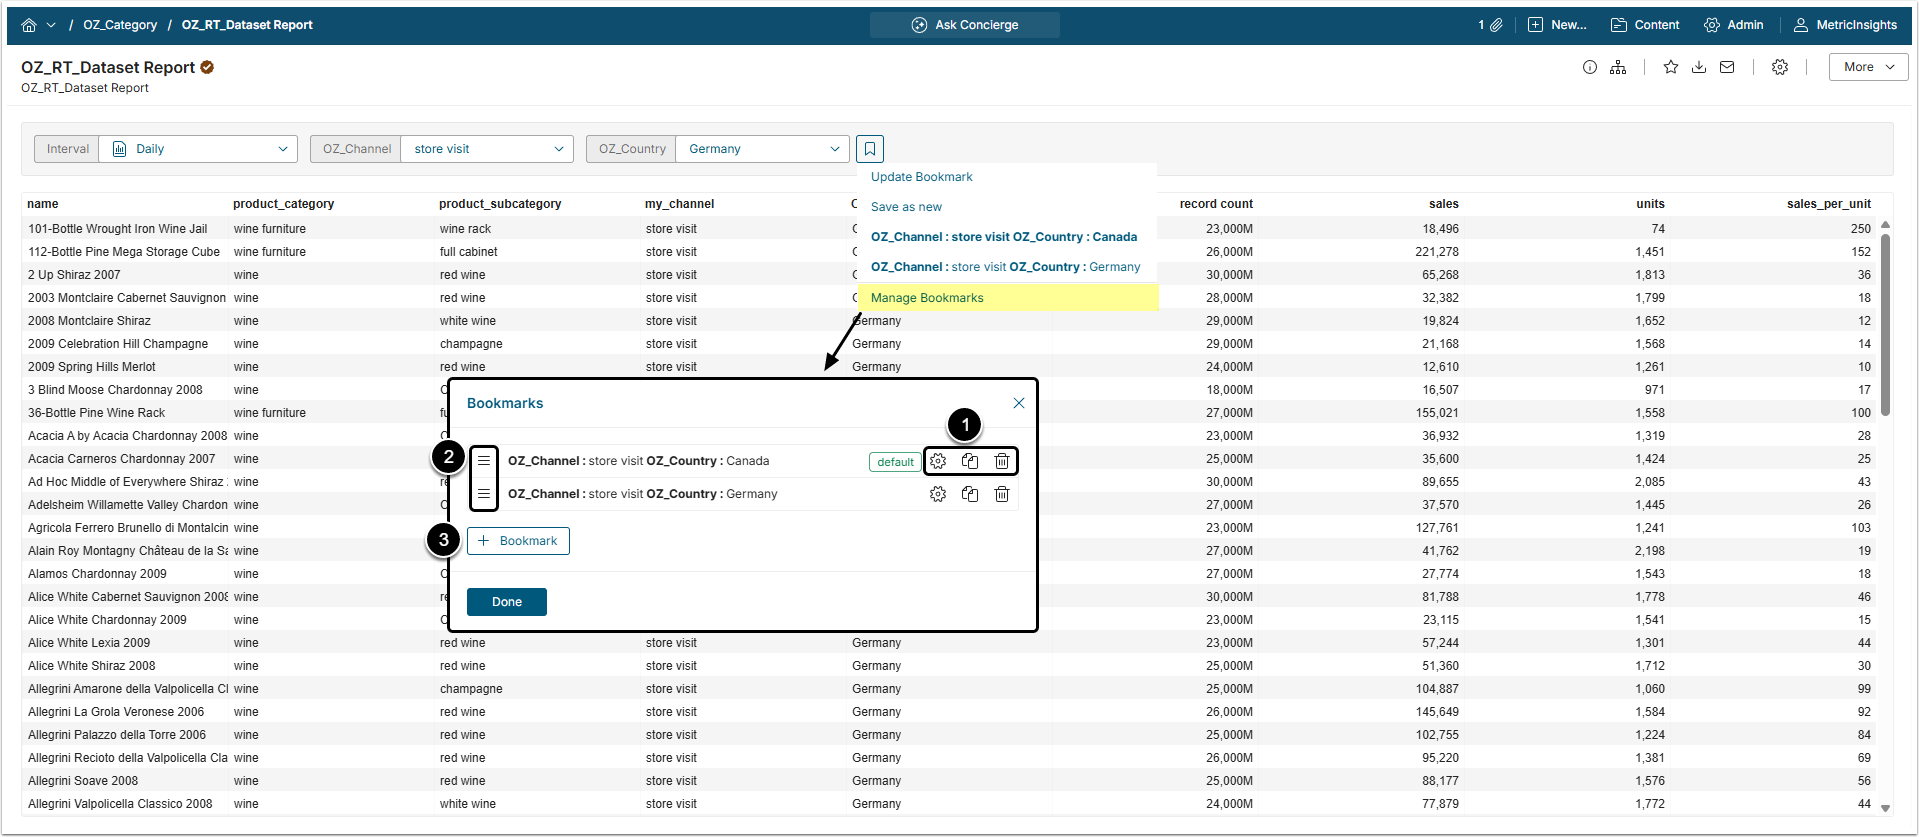Screen dimensions: 1919x837
Task: Click the download icon in report header
Action: [x=1699, y=67]
